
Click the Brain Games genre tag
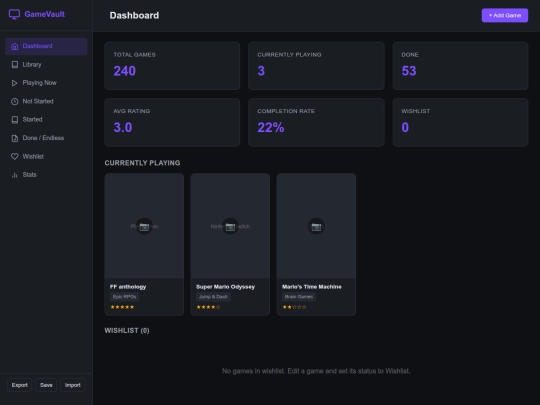(x=299, y=297)
